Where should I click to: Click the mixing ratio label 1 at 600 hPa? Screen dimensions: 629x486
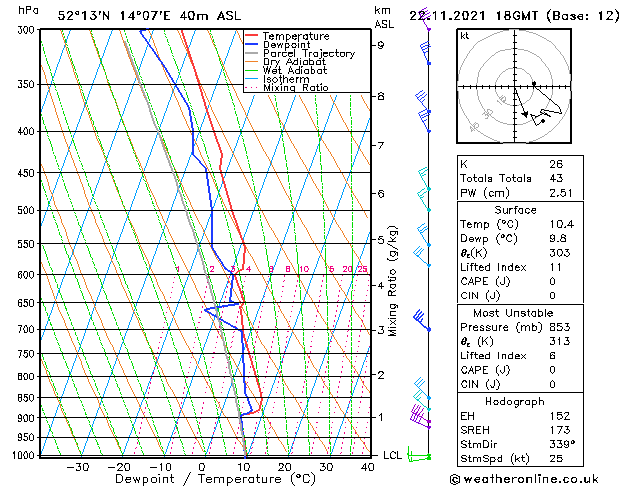[x=178, y=269]
